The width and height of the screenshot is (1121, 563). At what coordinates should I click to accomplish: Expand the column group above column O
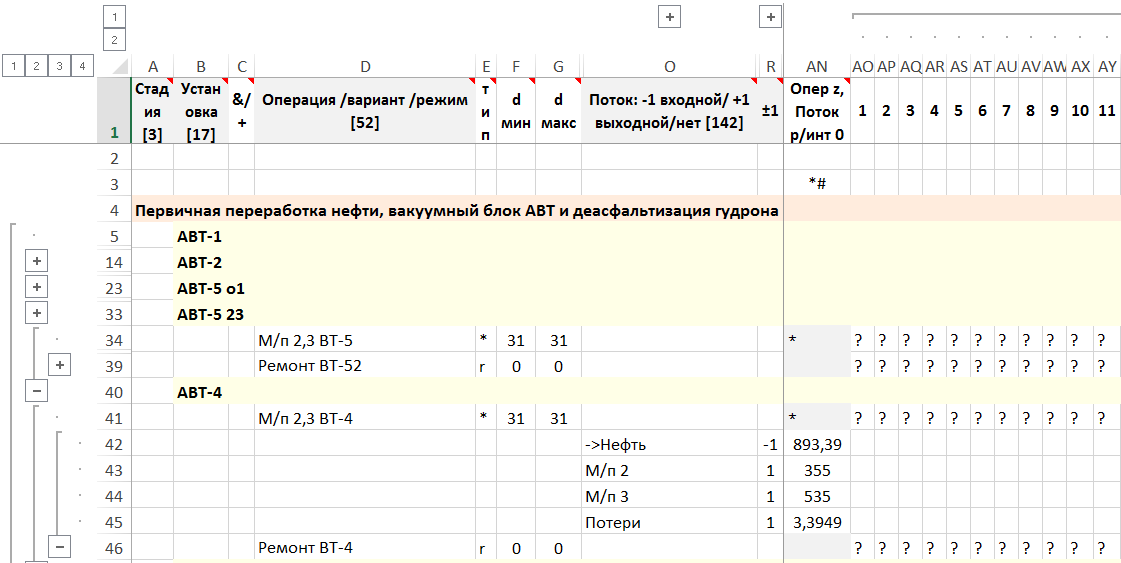(669, 17)
